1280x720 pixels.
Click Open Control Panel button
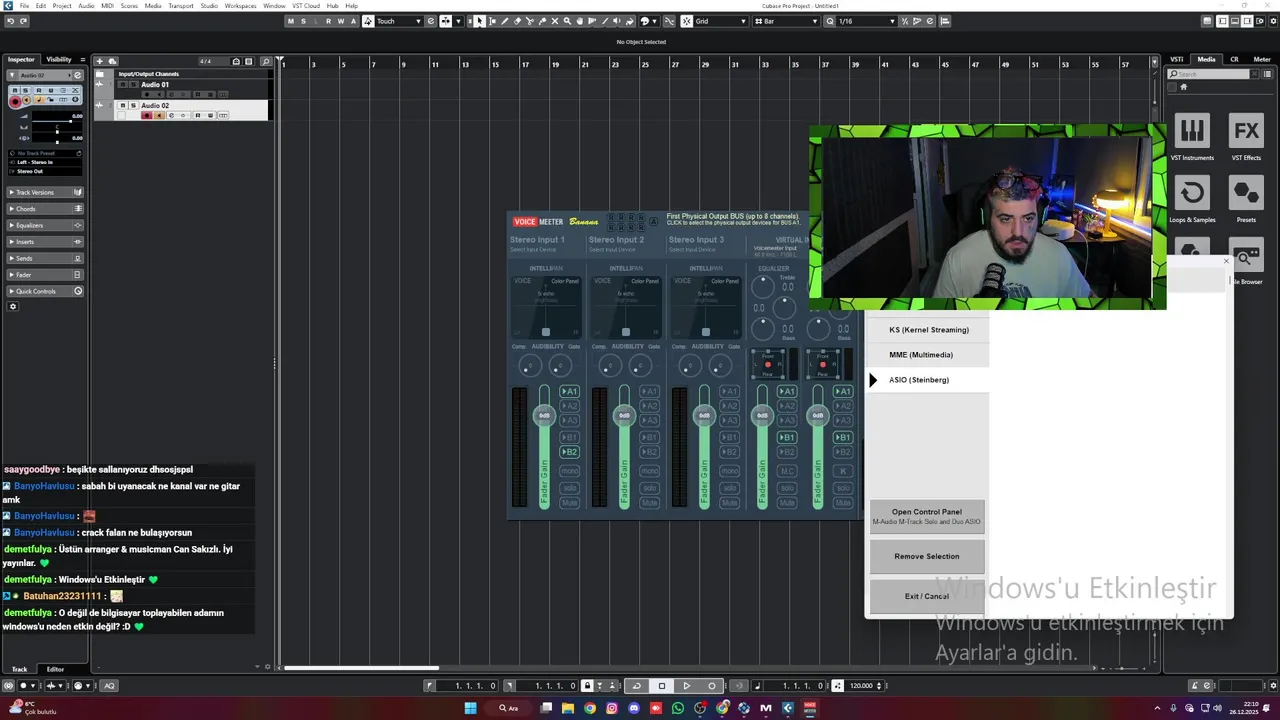click(927, 516)
